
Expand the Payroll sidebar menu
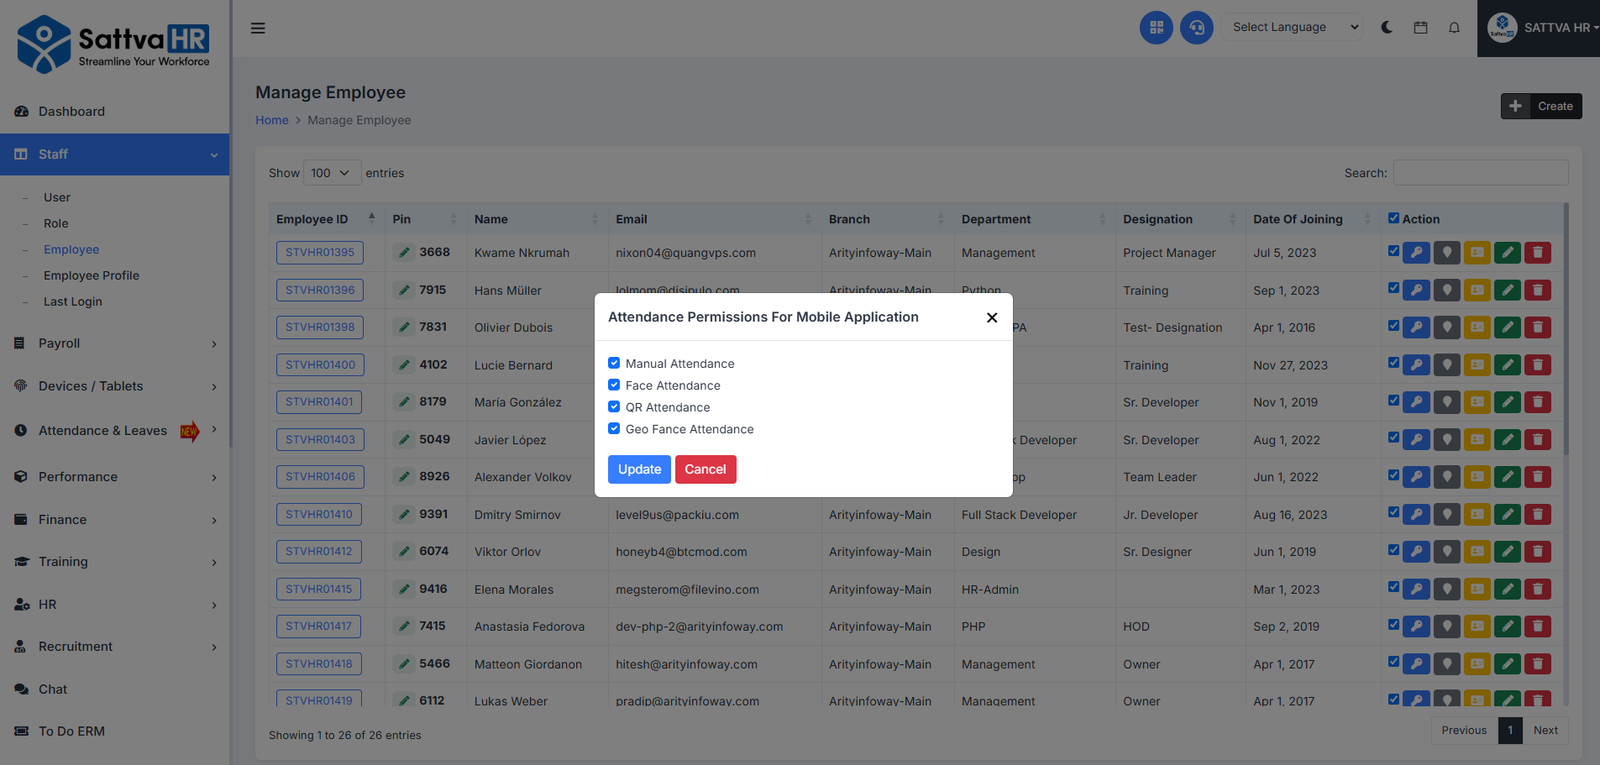coord(114,343)
